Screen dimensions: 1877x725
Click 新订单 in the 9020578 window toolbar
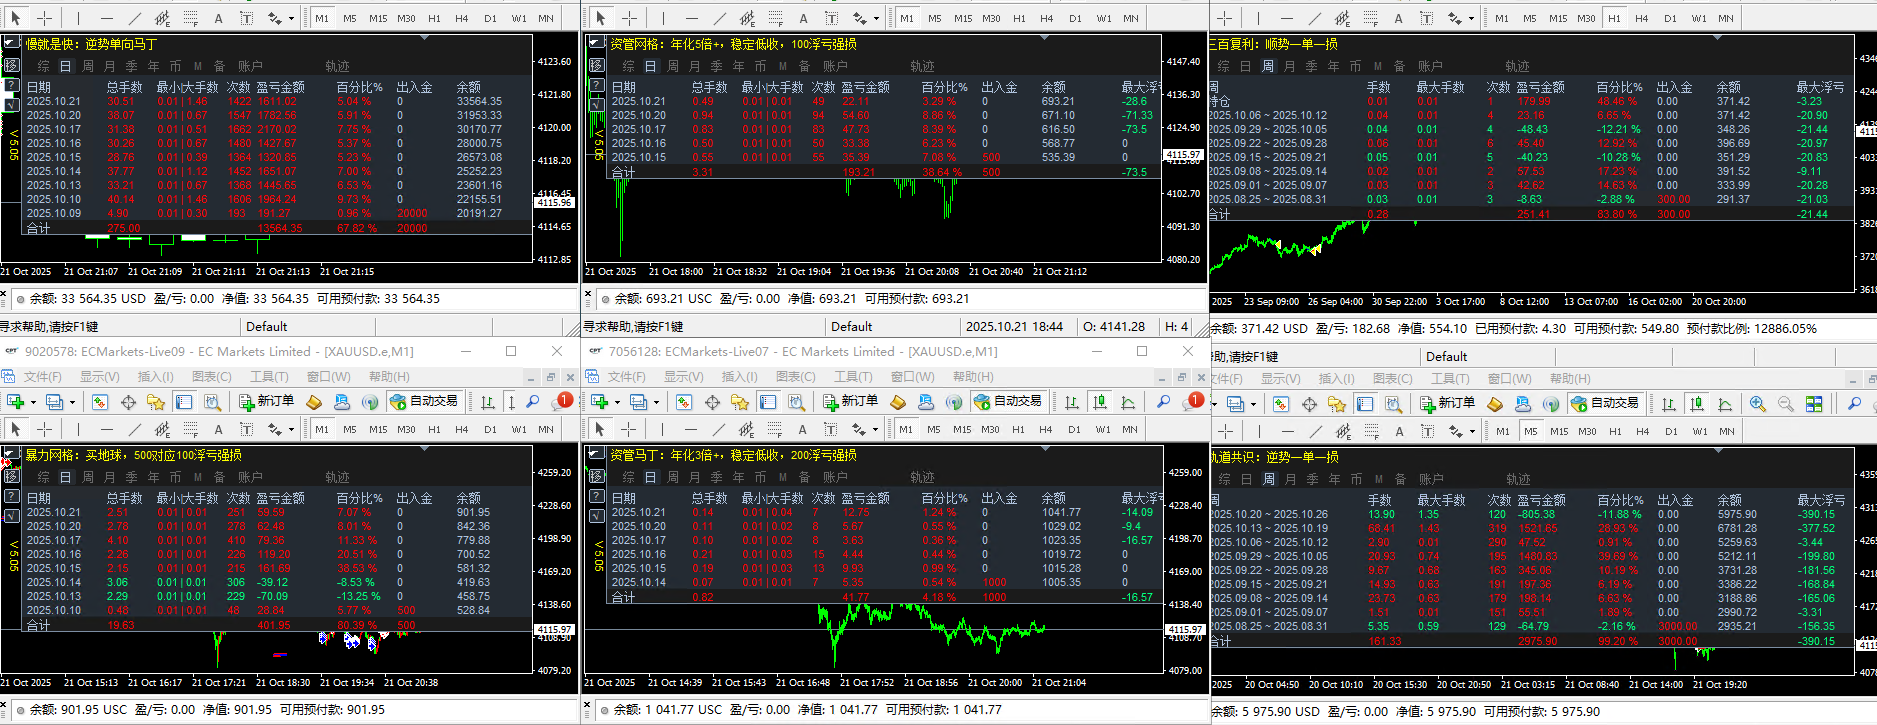[267, 402]
